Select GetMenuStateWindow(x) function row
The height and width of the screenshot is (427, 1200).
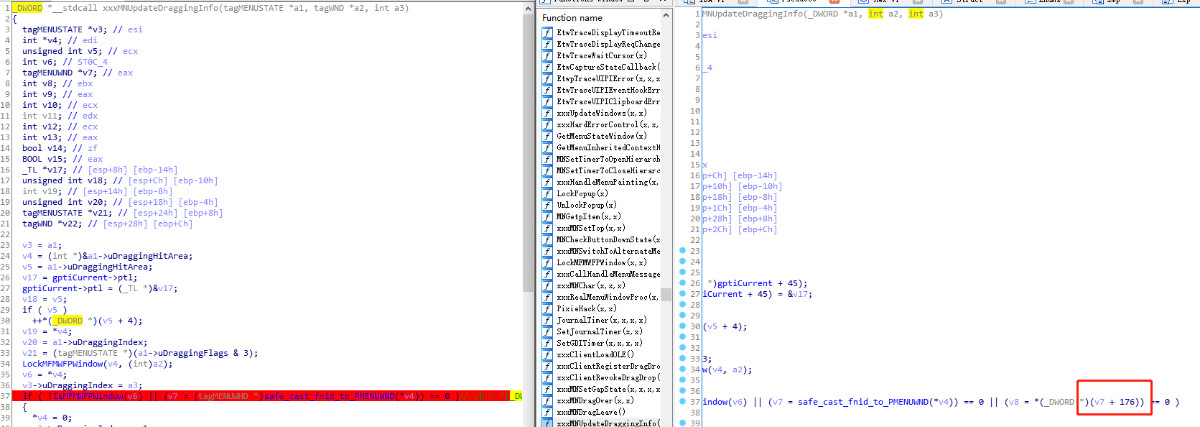(601, 136)
